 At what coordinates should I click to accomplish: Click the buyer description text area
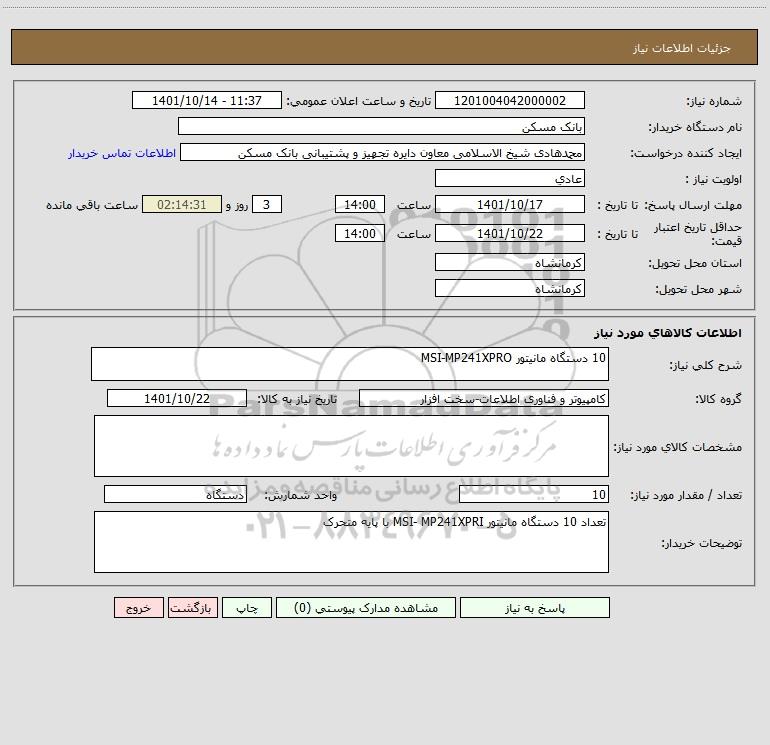(351, 542)
